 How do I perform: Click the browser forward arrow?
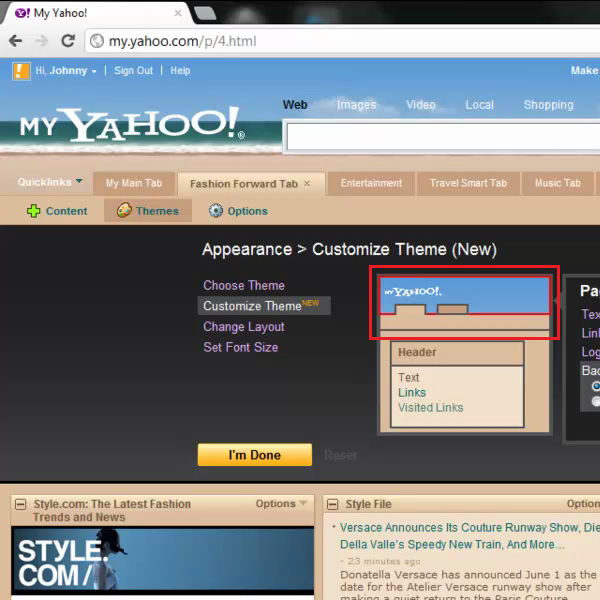[x=41, y=41]
